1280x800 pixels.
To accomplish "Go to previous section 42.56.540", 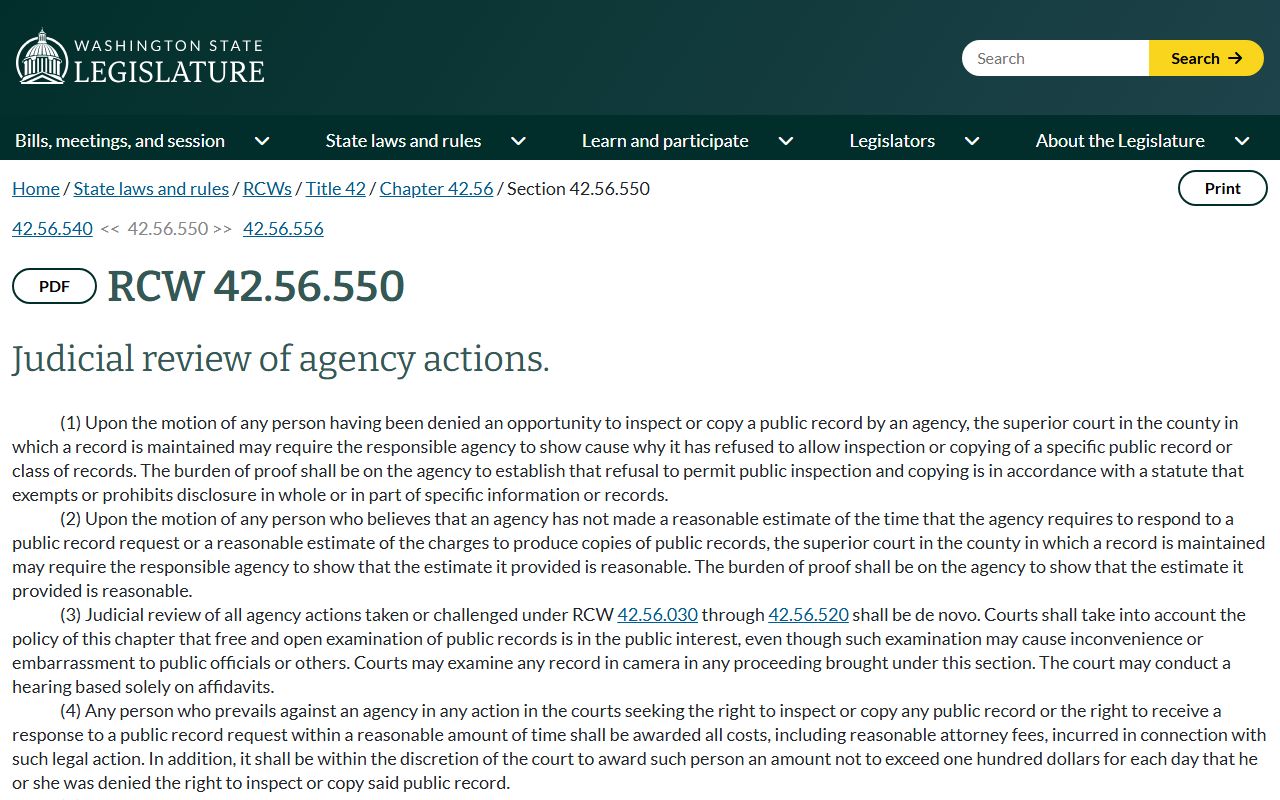I will 52,228.
